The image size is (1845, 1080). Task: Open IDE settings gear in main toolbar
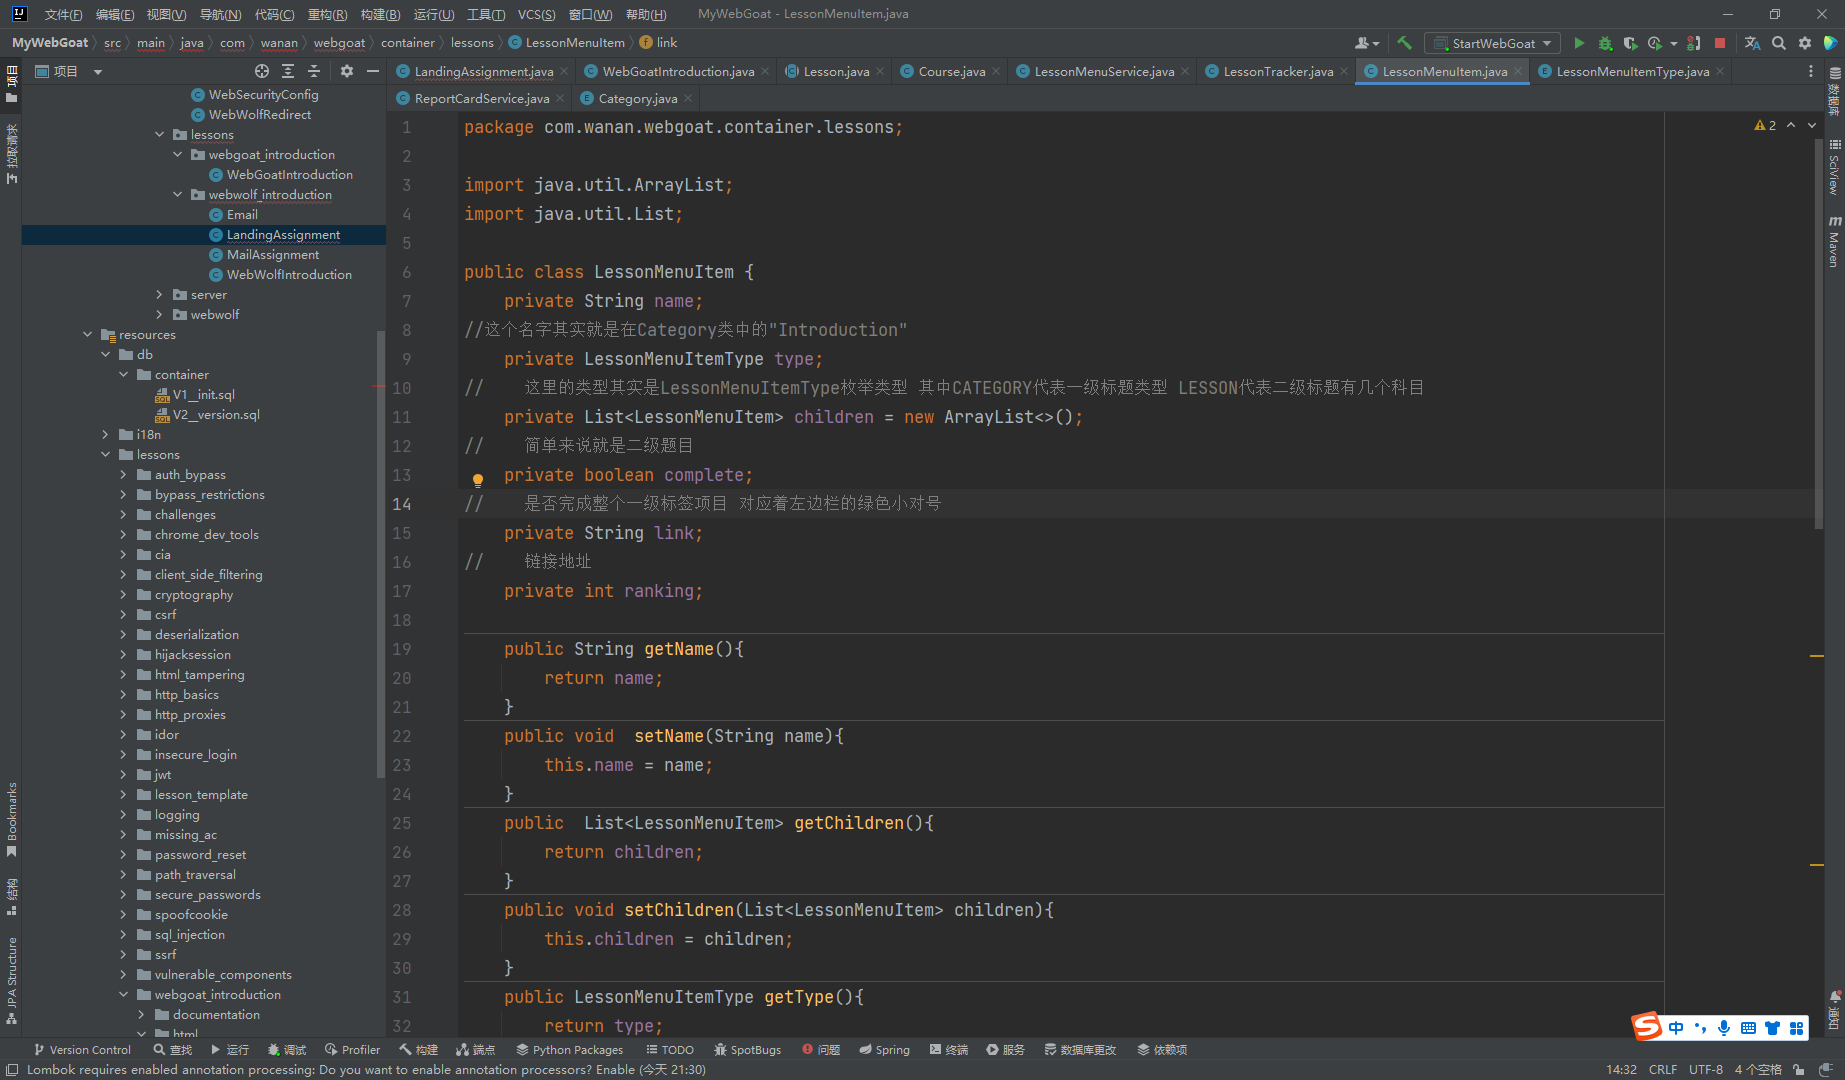click(1804, 43)
